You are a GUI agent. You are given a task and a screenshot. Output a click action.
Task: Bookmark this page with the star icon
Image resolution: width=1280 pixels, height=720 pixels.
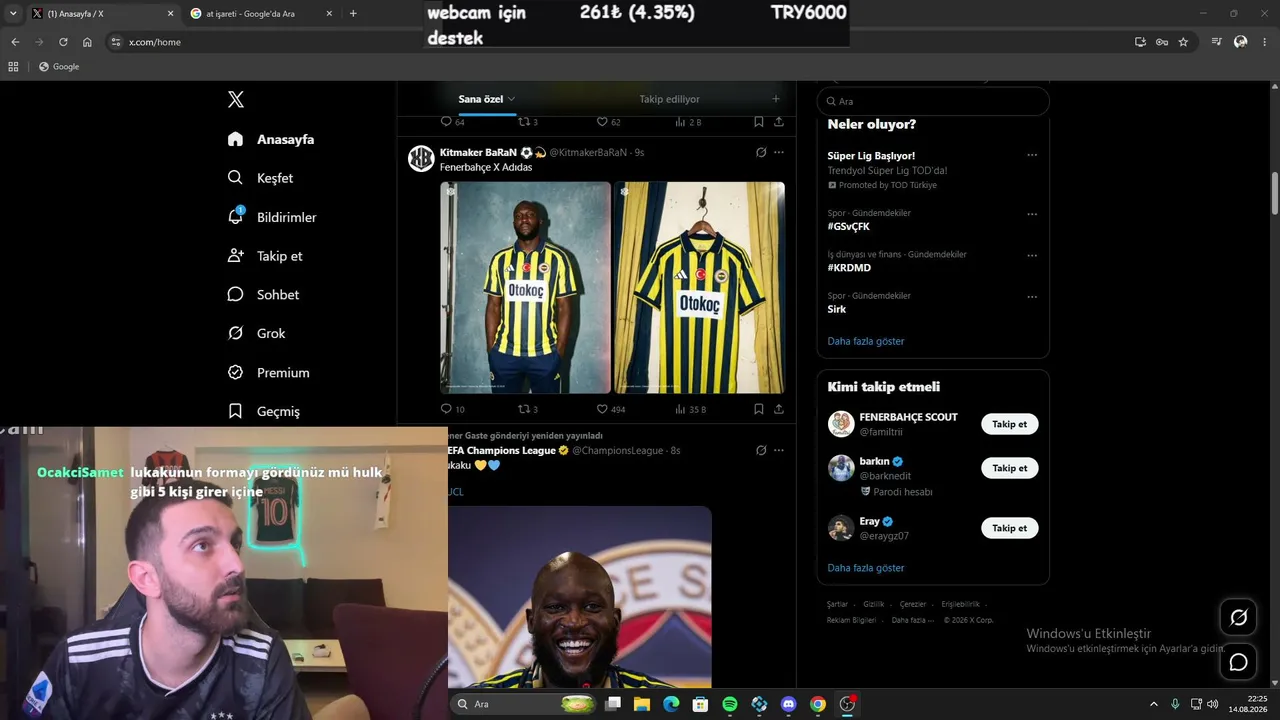click(1183, 42)
